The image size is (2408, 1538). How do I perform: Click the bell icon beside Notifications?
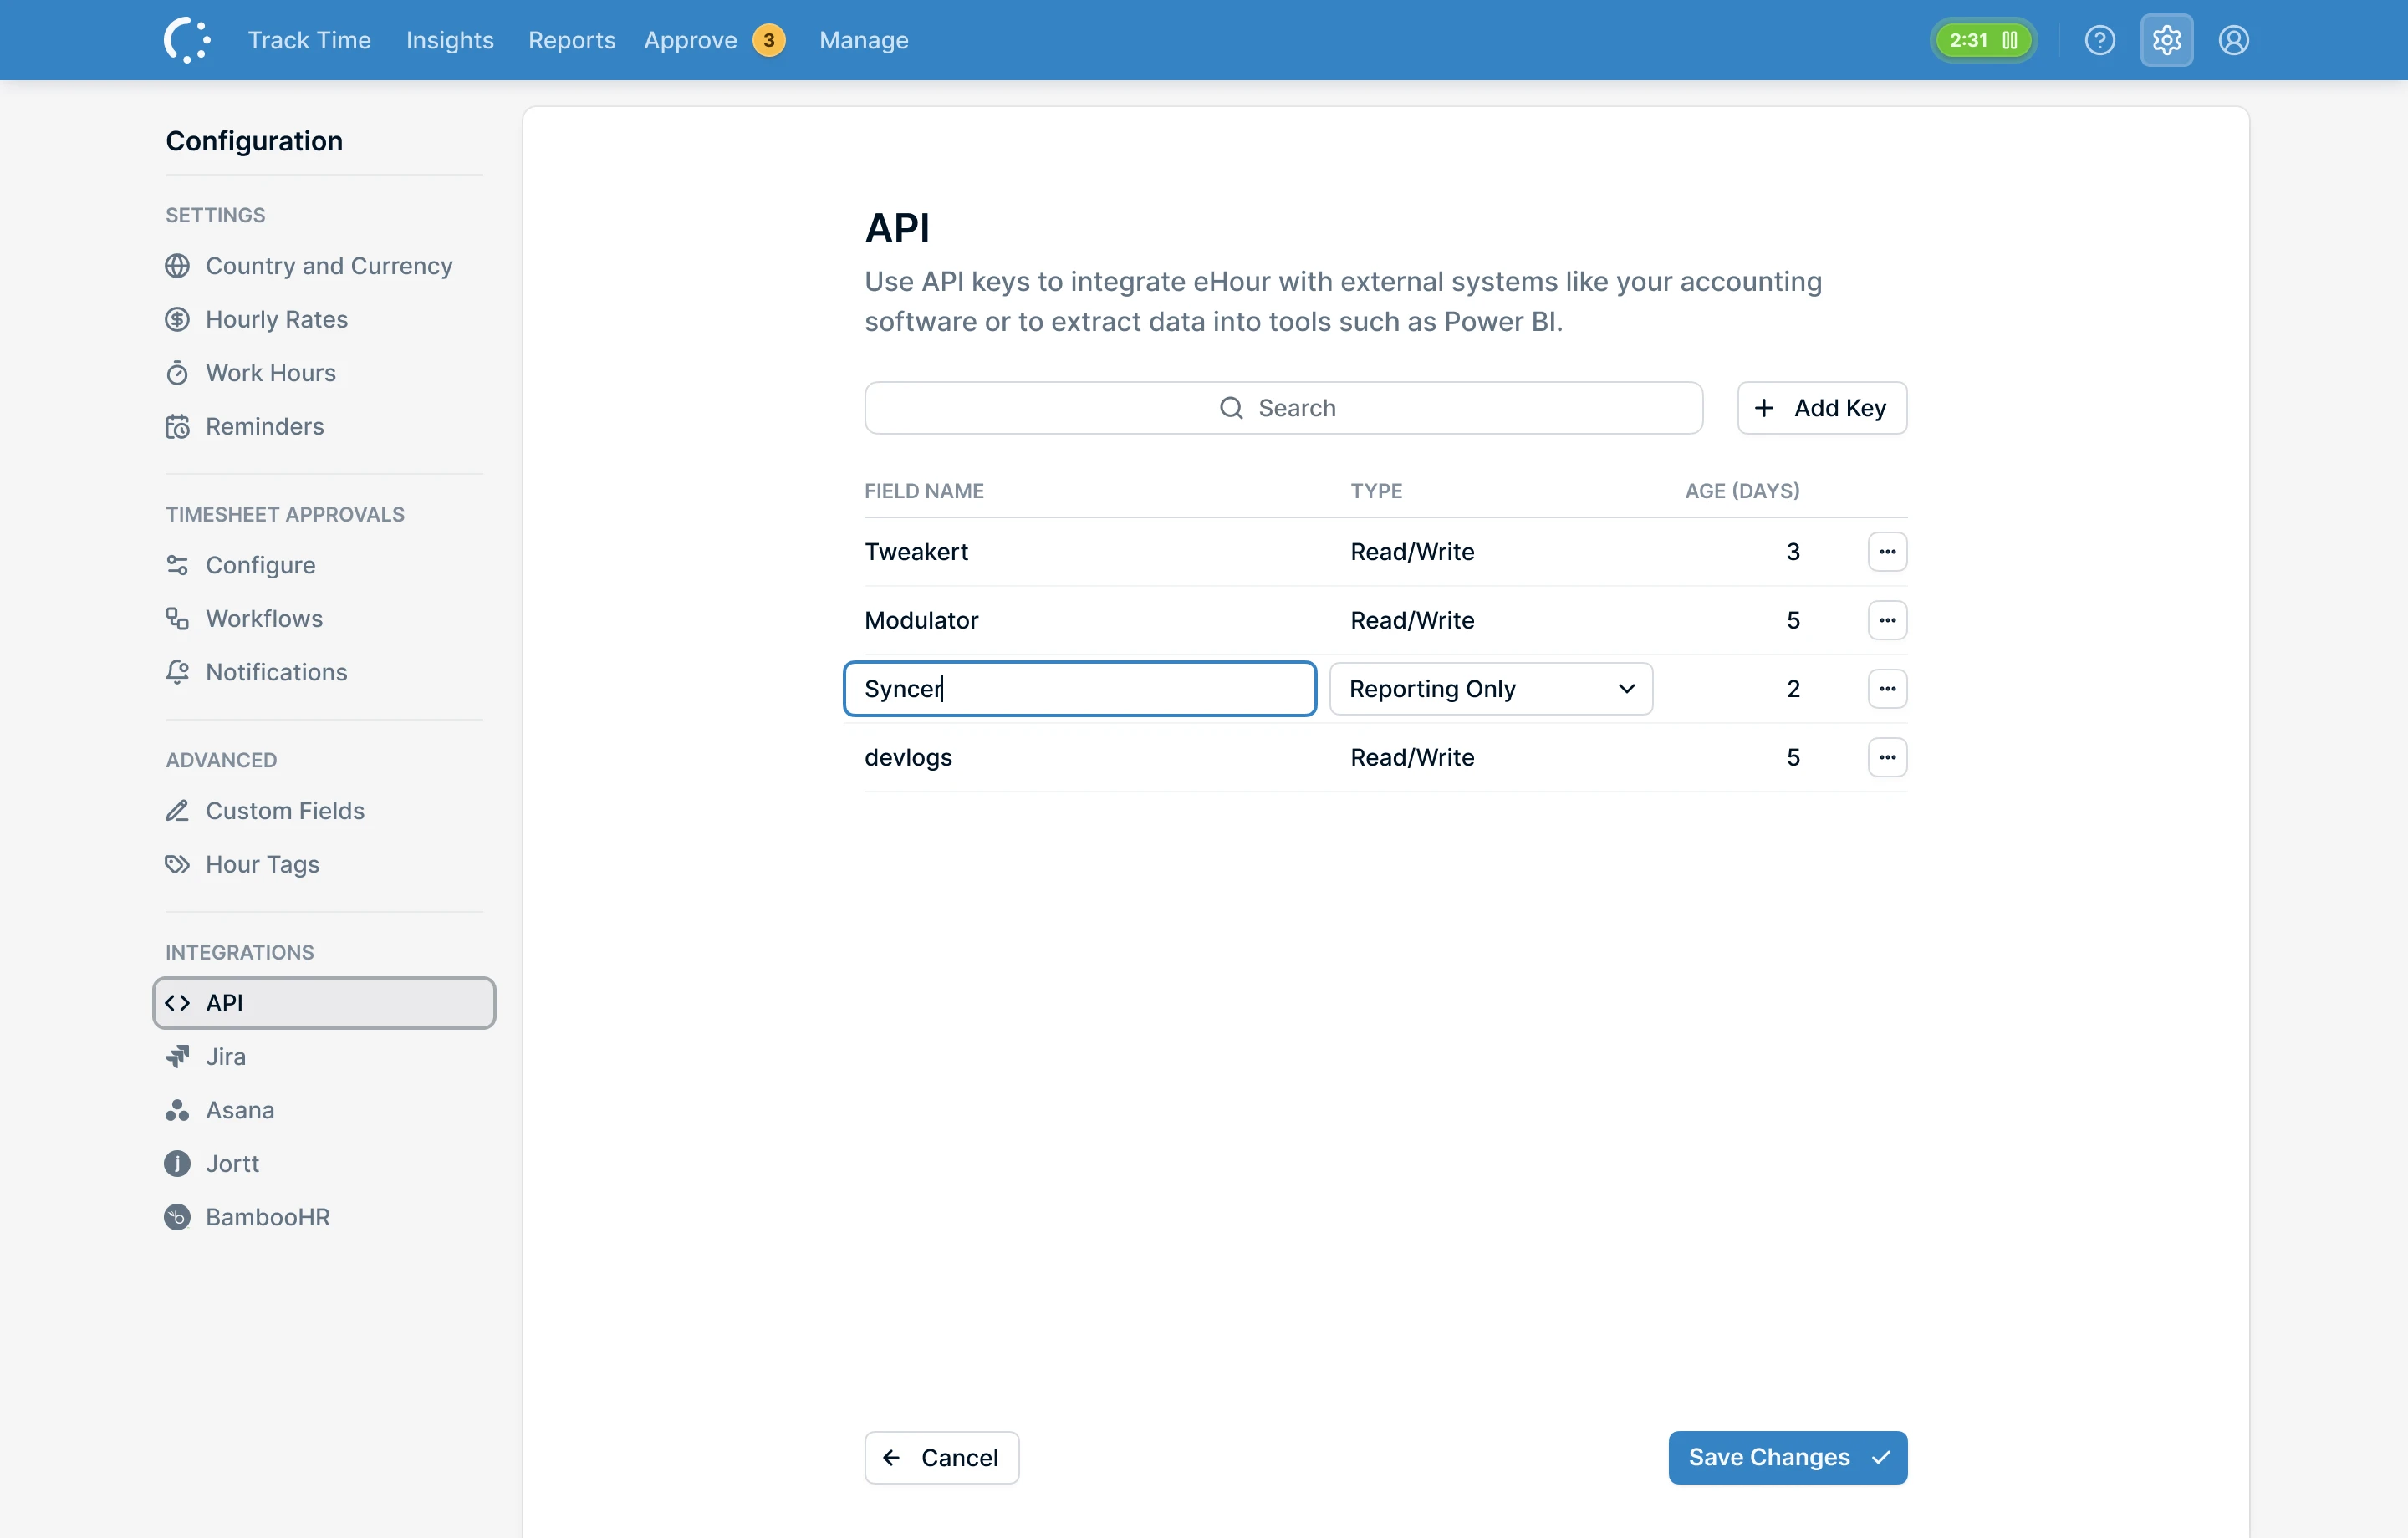point(177,672)
